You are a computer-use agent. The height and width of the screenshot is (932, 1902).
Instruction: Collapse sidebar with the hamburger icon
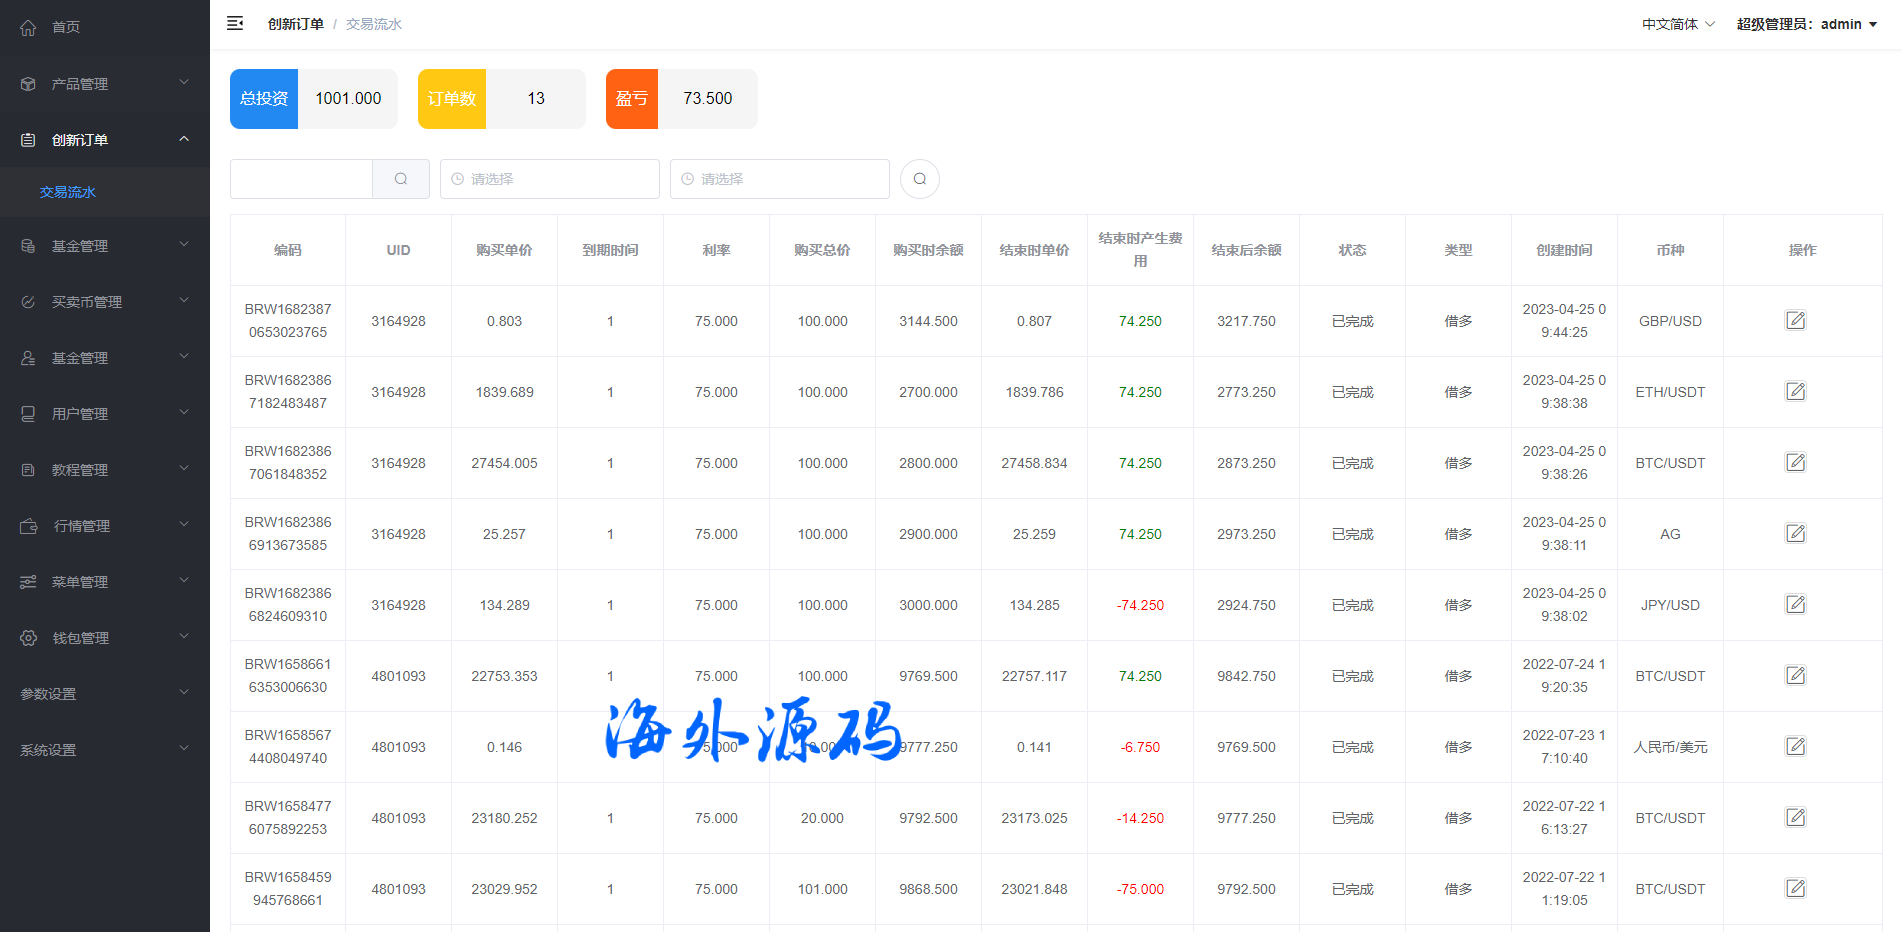point(235,23)
